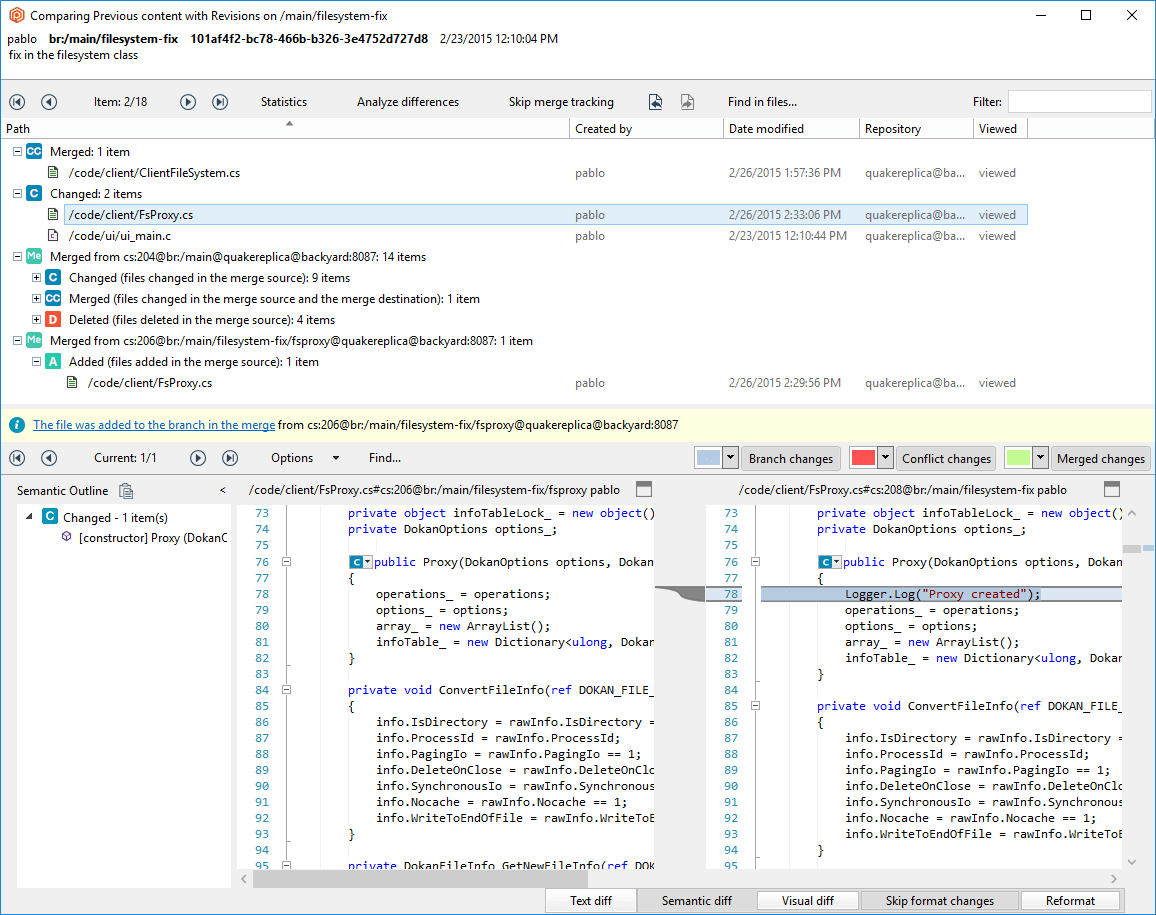Viewport: 1156px width, 915px height.
Task: Jump to last difference in diff toolbar
Action: tap(230, 458)
